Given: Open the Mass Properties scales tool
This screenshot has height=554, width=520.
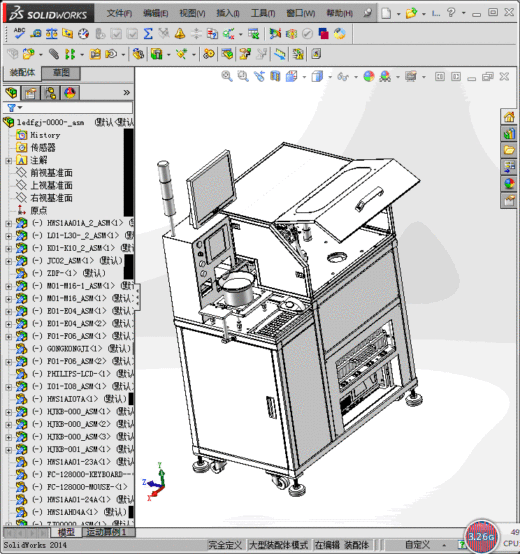Looking at the screenshot, I should click(52, 34).
